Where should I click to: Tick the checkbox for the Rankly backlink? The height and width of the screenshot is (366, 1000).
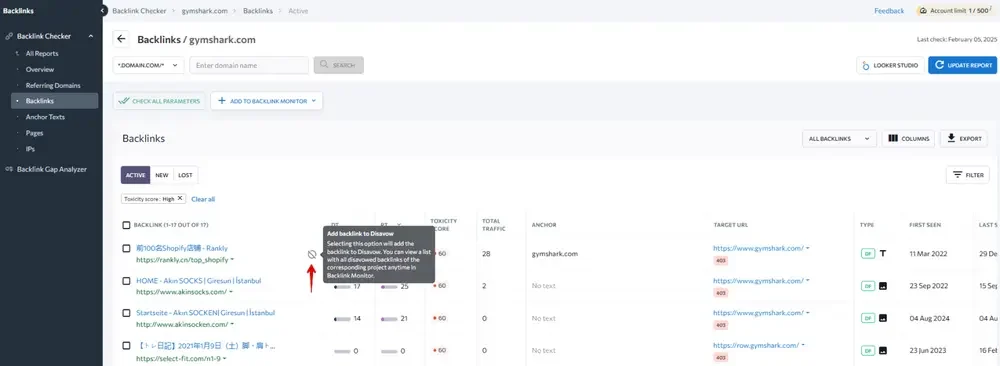pyautogui.click(x=126, y=248)
